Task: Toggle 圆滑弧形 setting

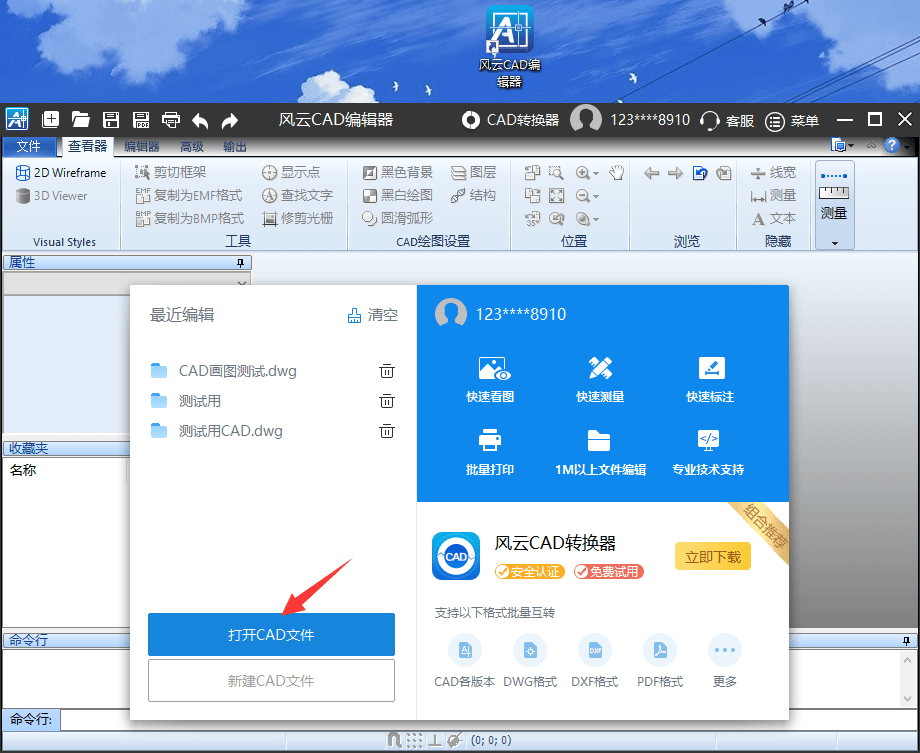Action: pos(397,218)
